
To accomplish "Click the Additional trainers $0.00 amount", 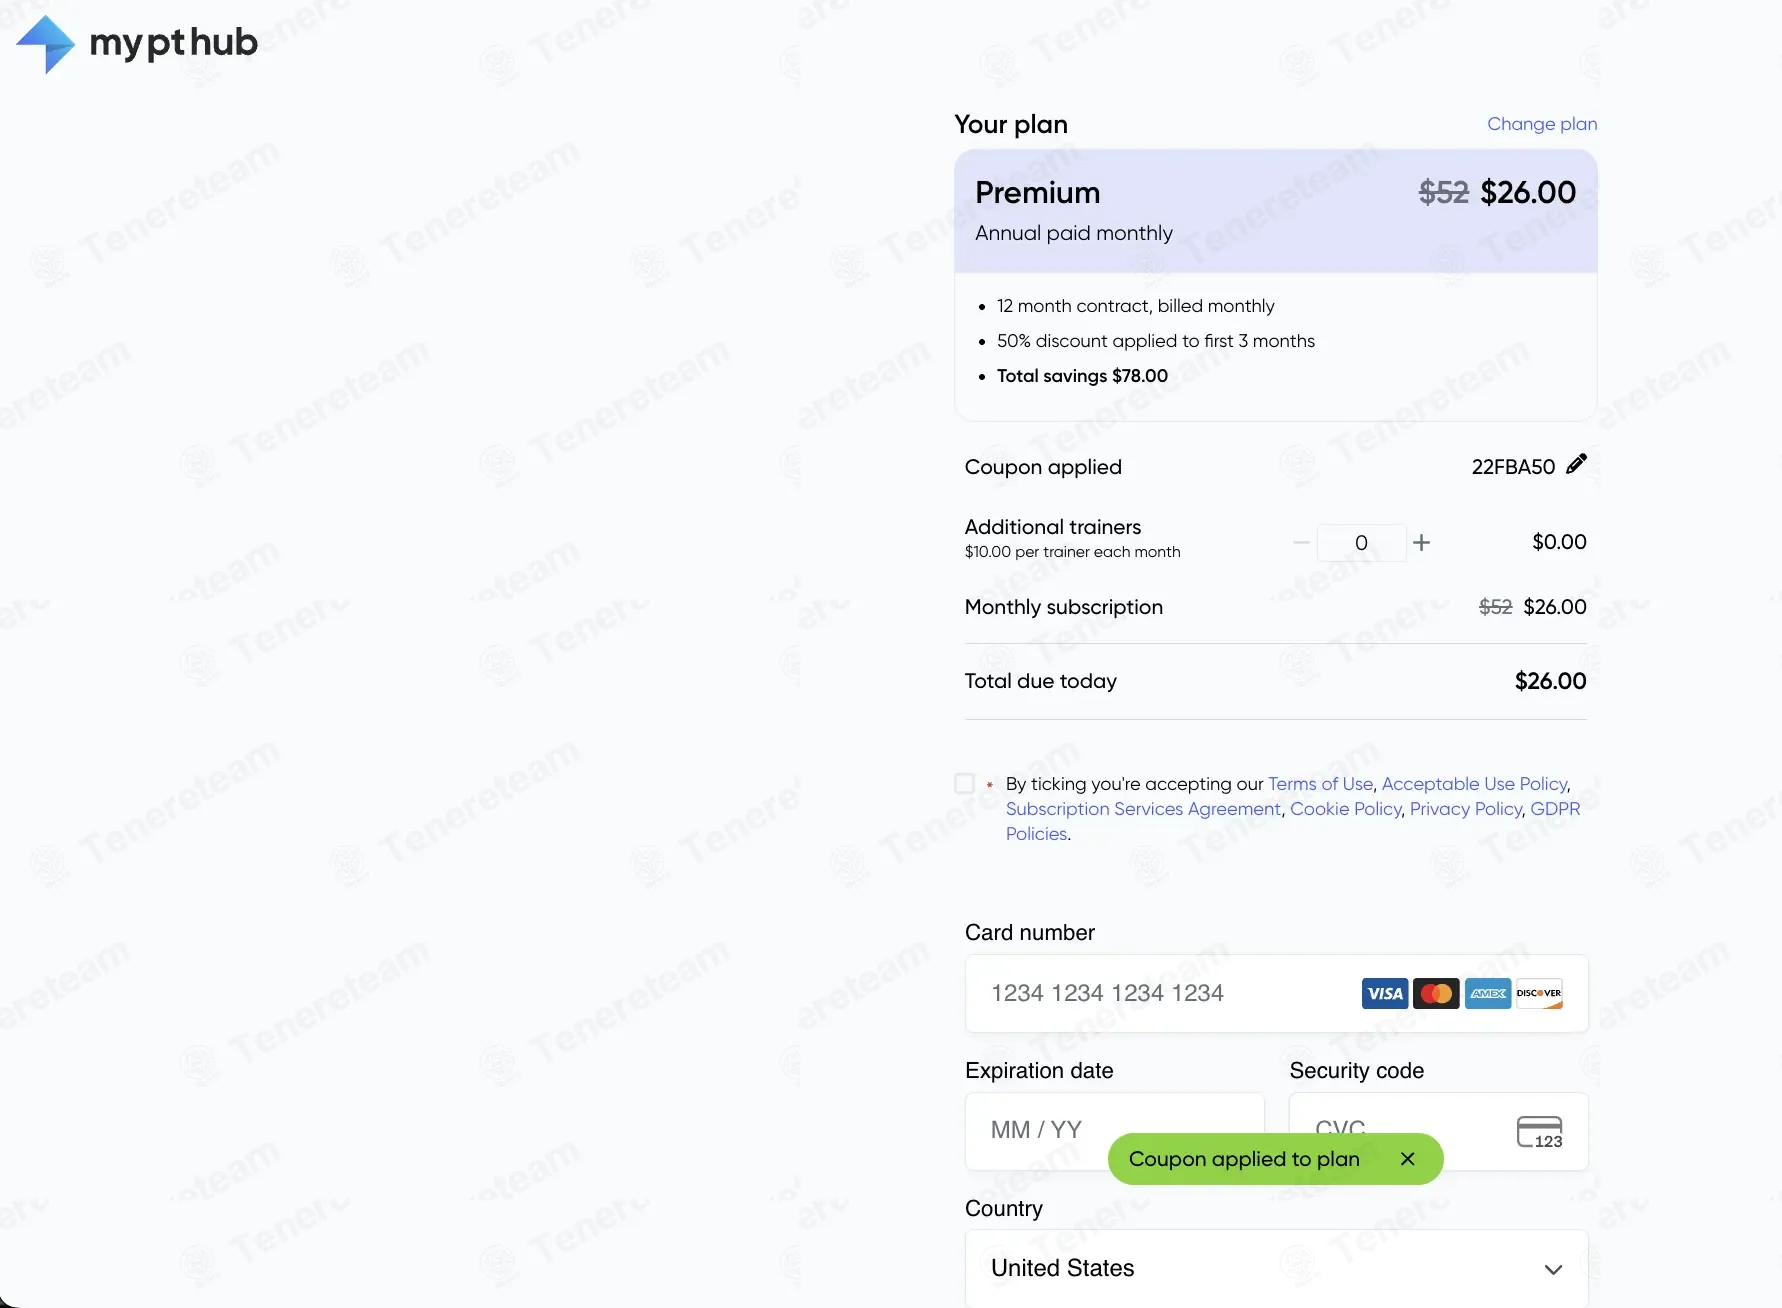I will click(x=1559, y=542).
